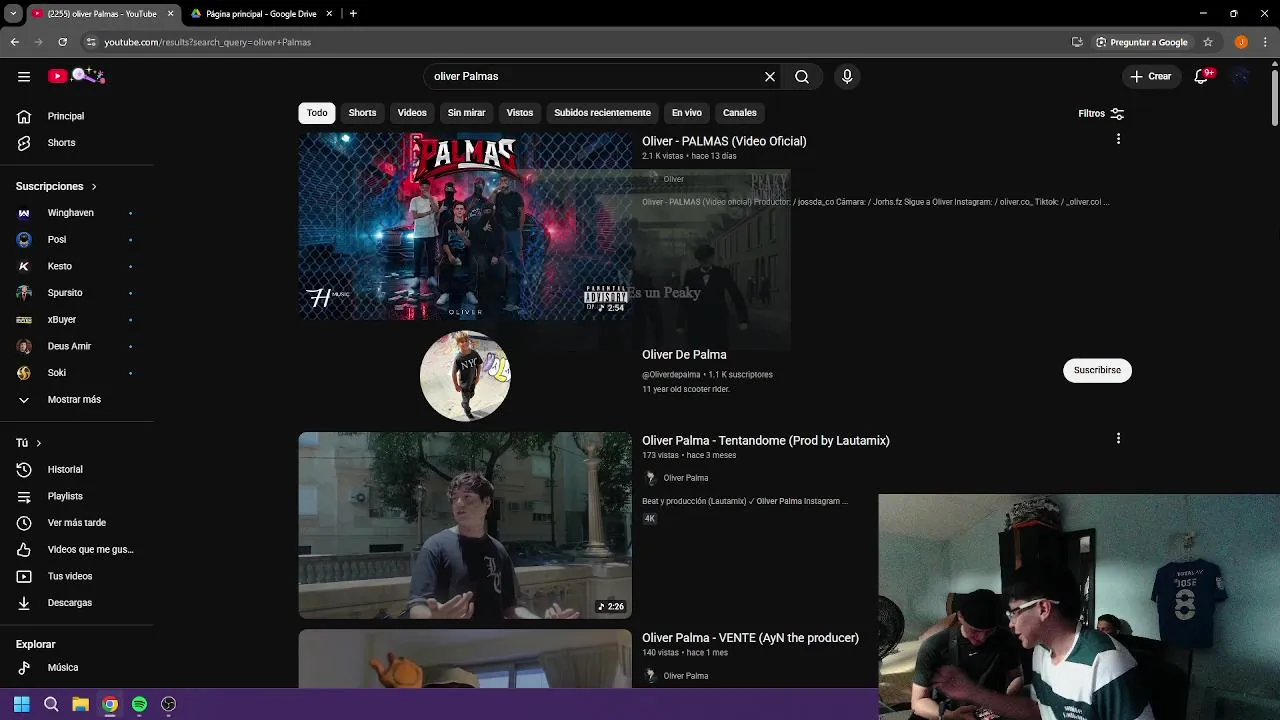Screen dimensions: 1280x720
Task: Click the YouTube logo
Action: point(77,76)
